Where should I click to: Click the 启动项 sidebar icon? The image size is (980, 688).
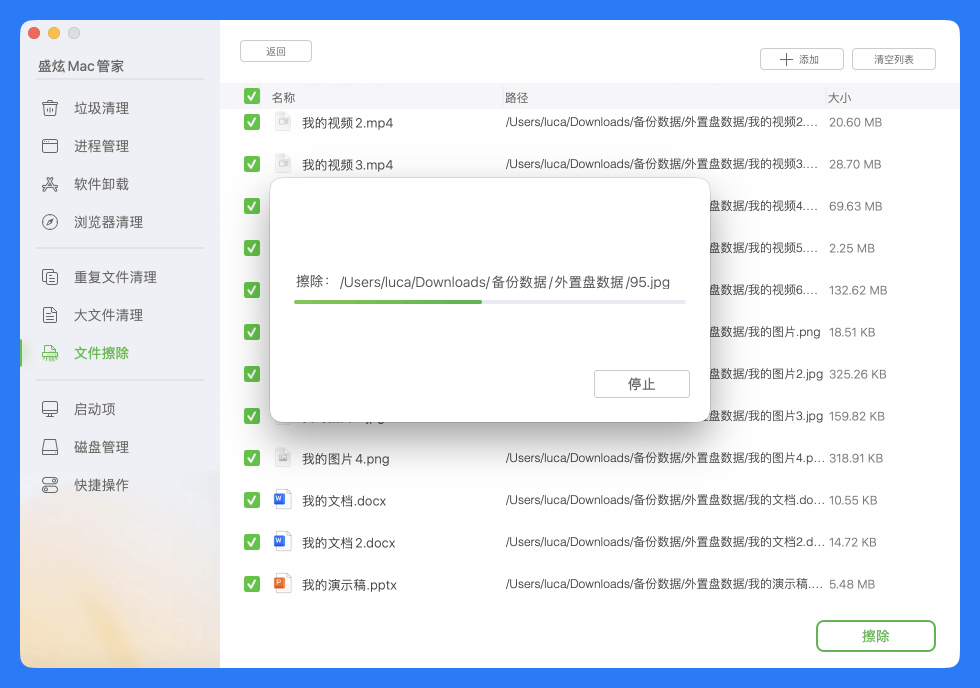coord(49,408)
